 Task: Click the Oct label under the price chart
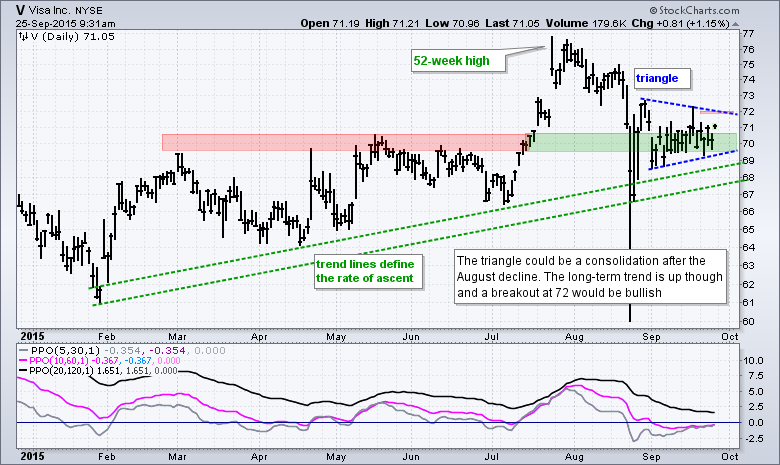[x=730, y=337]
